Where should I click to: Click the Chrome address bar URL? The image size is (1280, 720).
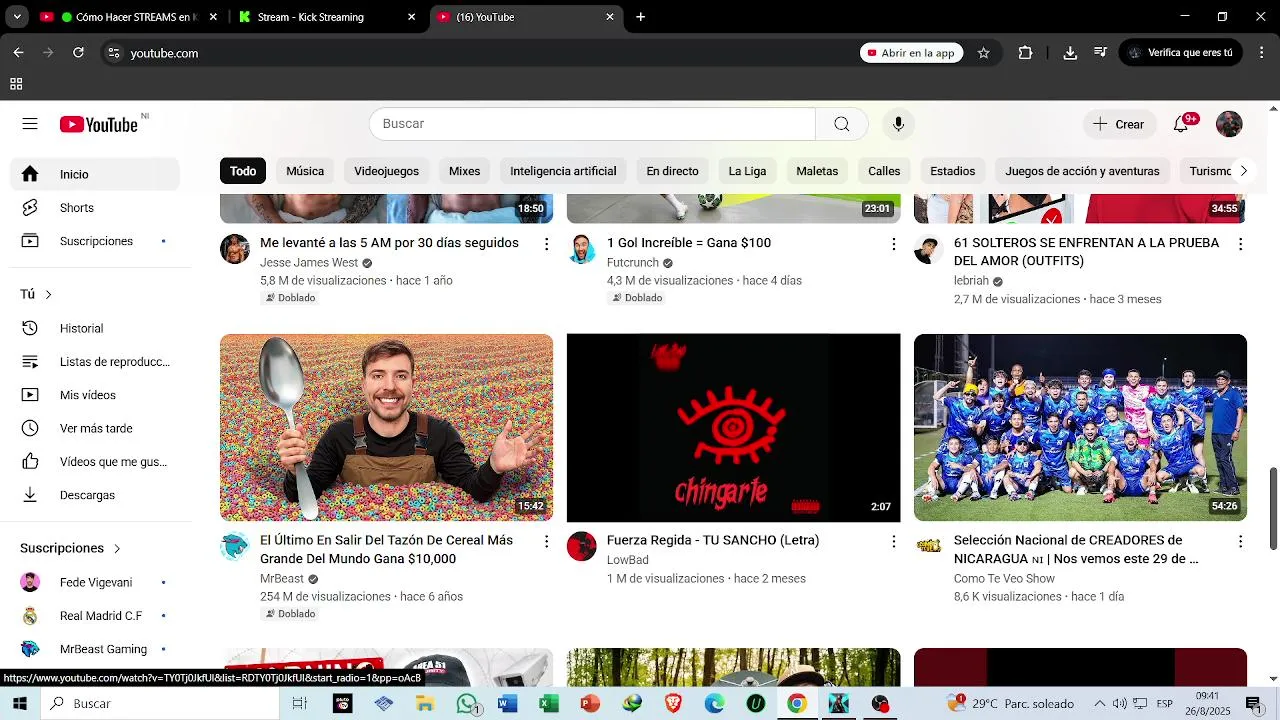tap(164, 53)
